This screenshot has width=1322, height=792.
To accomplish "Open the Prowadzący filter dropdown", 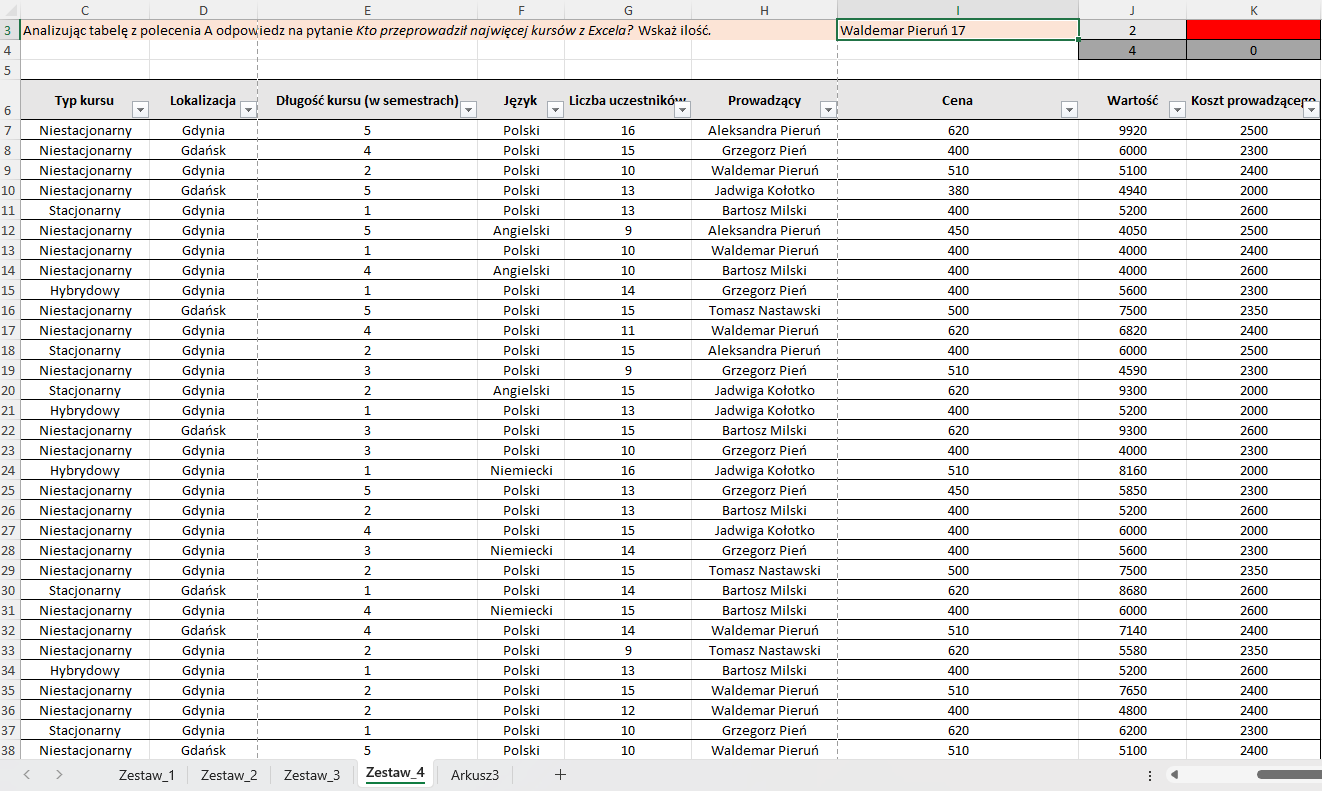I will [x=828, y=110].
